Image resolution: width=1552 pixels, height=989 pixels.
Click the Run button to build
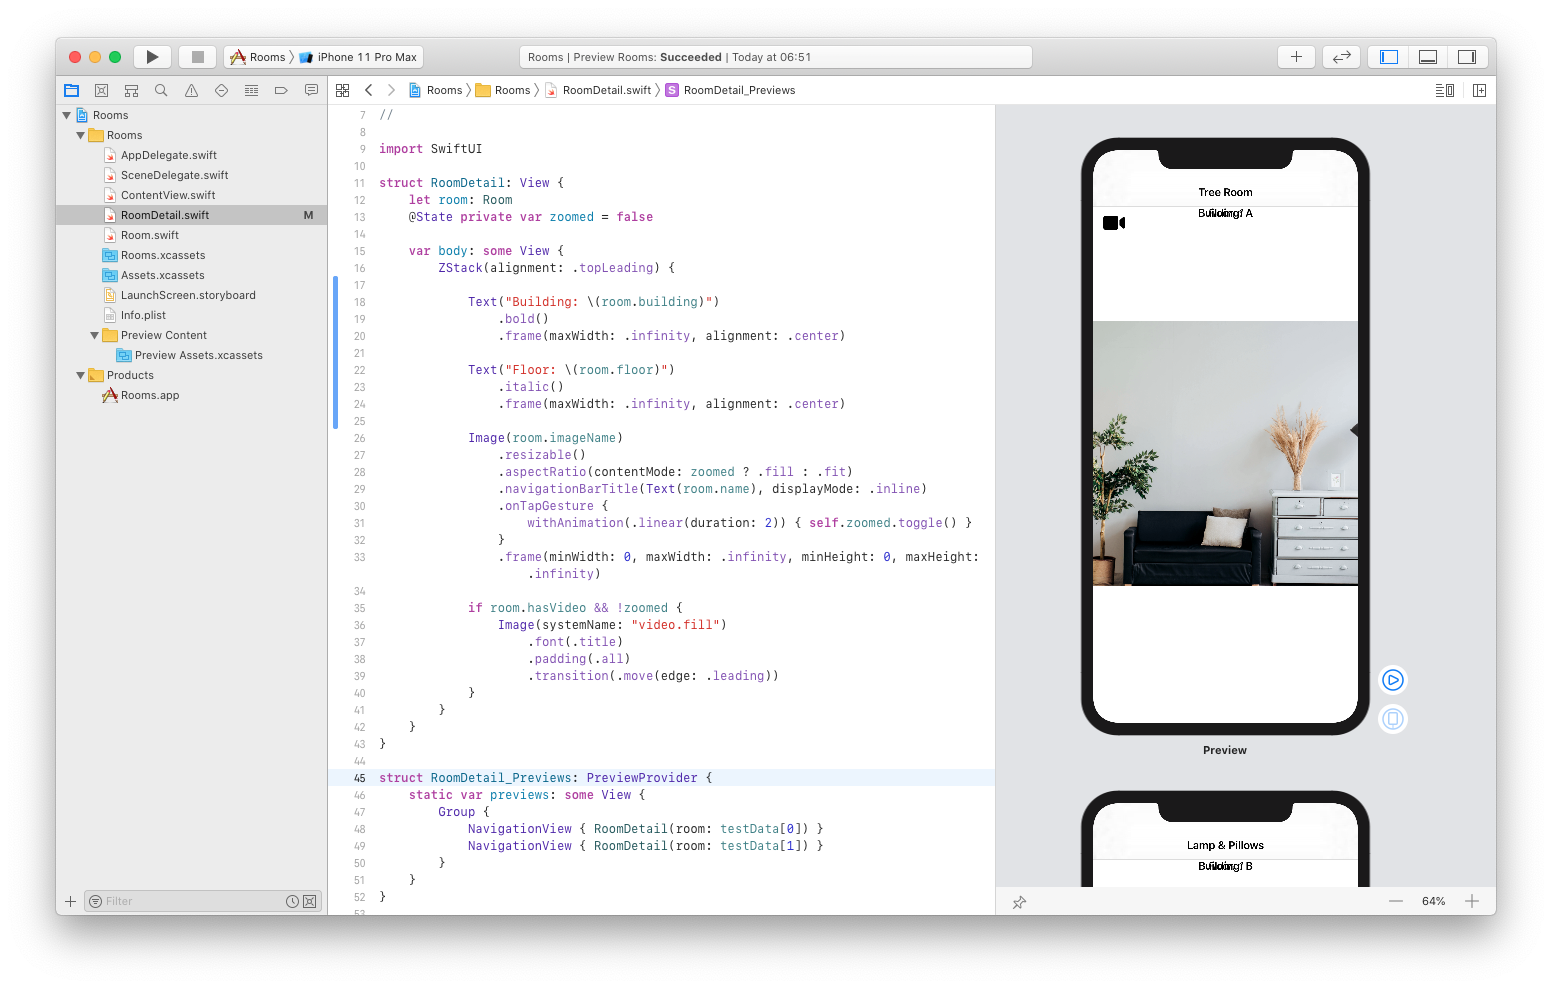(152, 56)
